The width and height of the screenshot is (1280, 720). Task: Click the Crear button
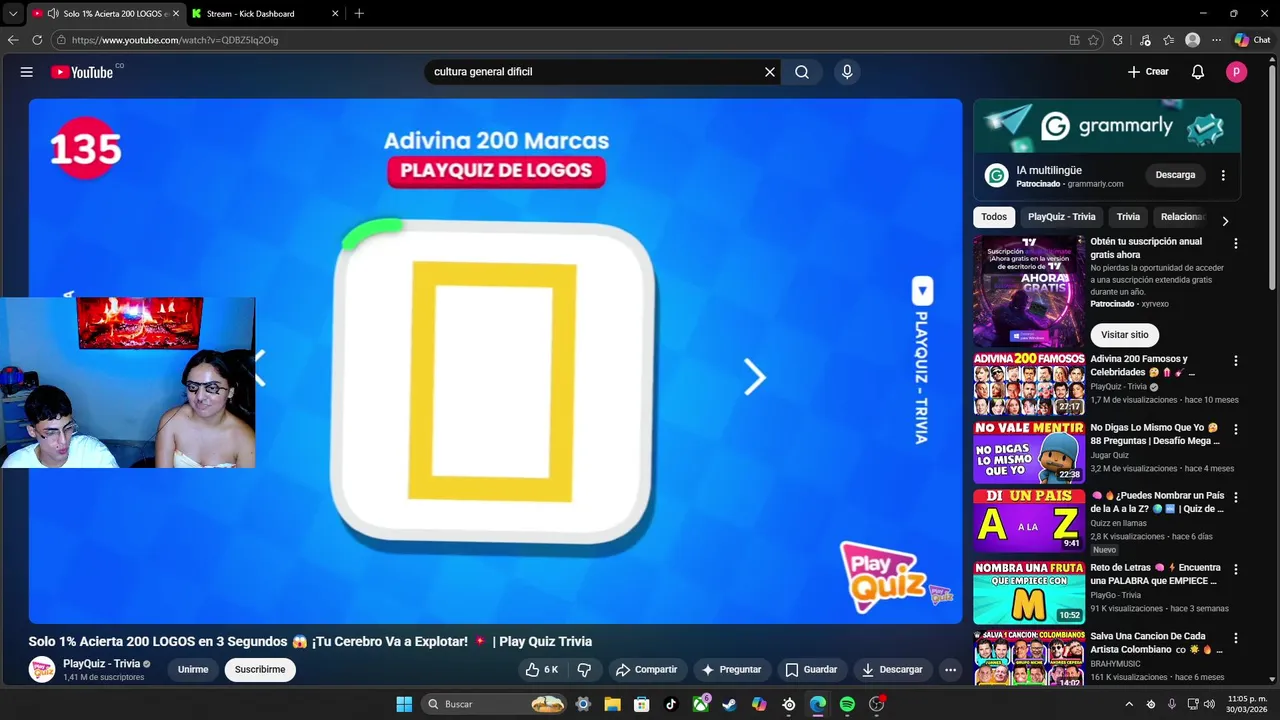point(1148,72)
